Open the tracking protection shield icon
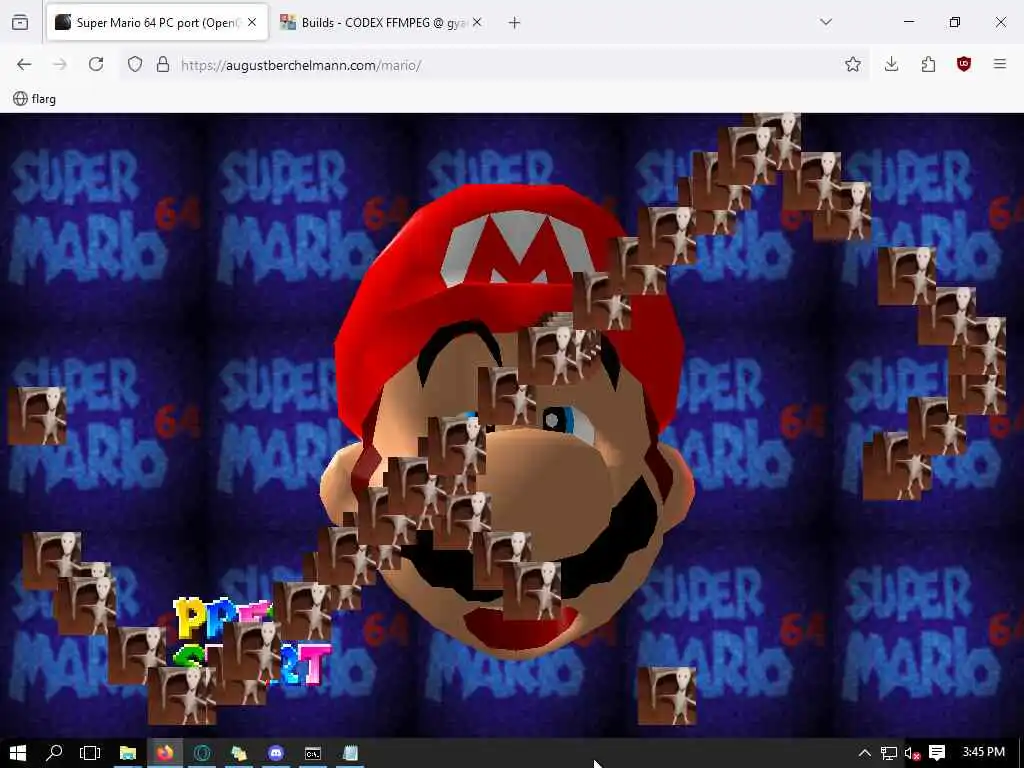The height and width of the screenshot is (768, 1024). point(135,64)
